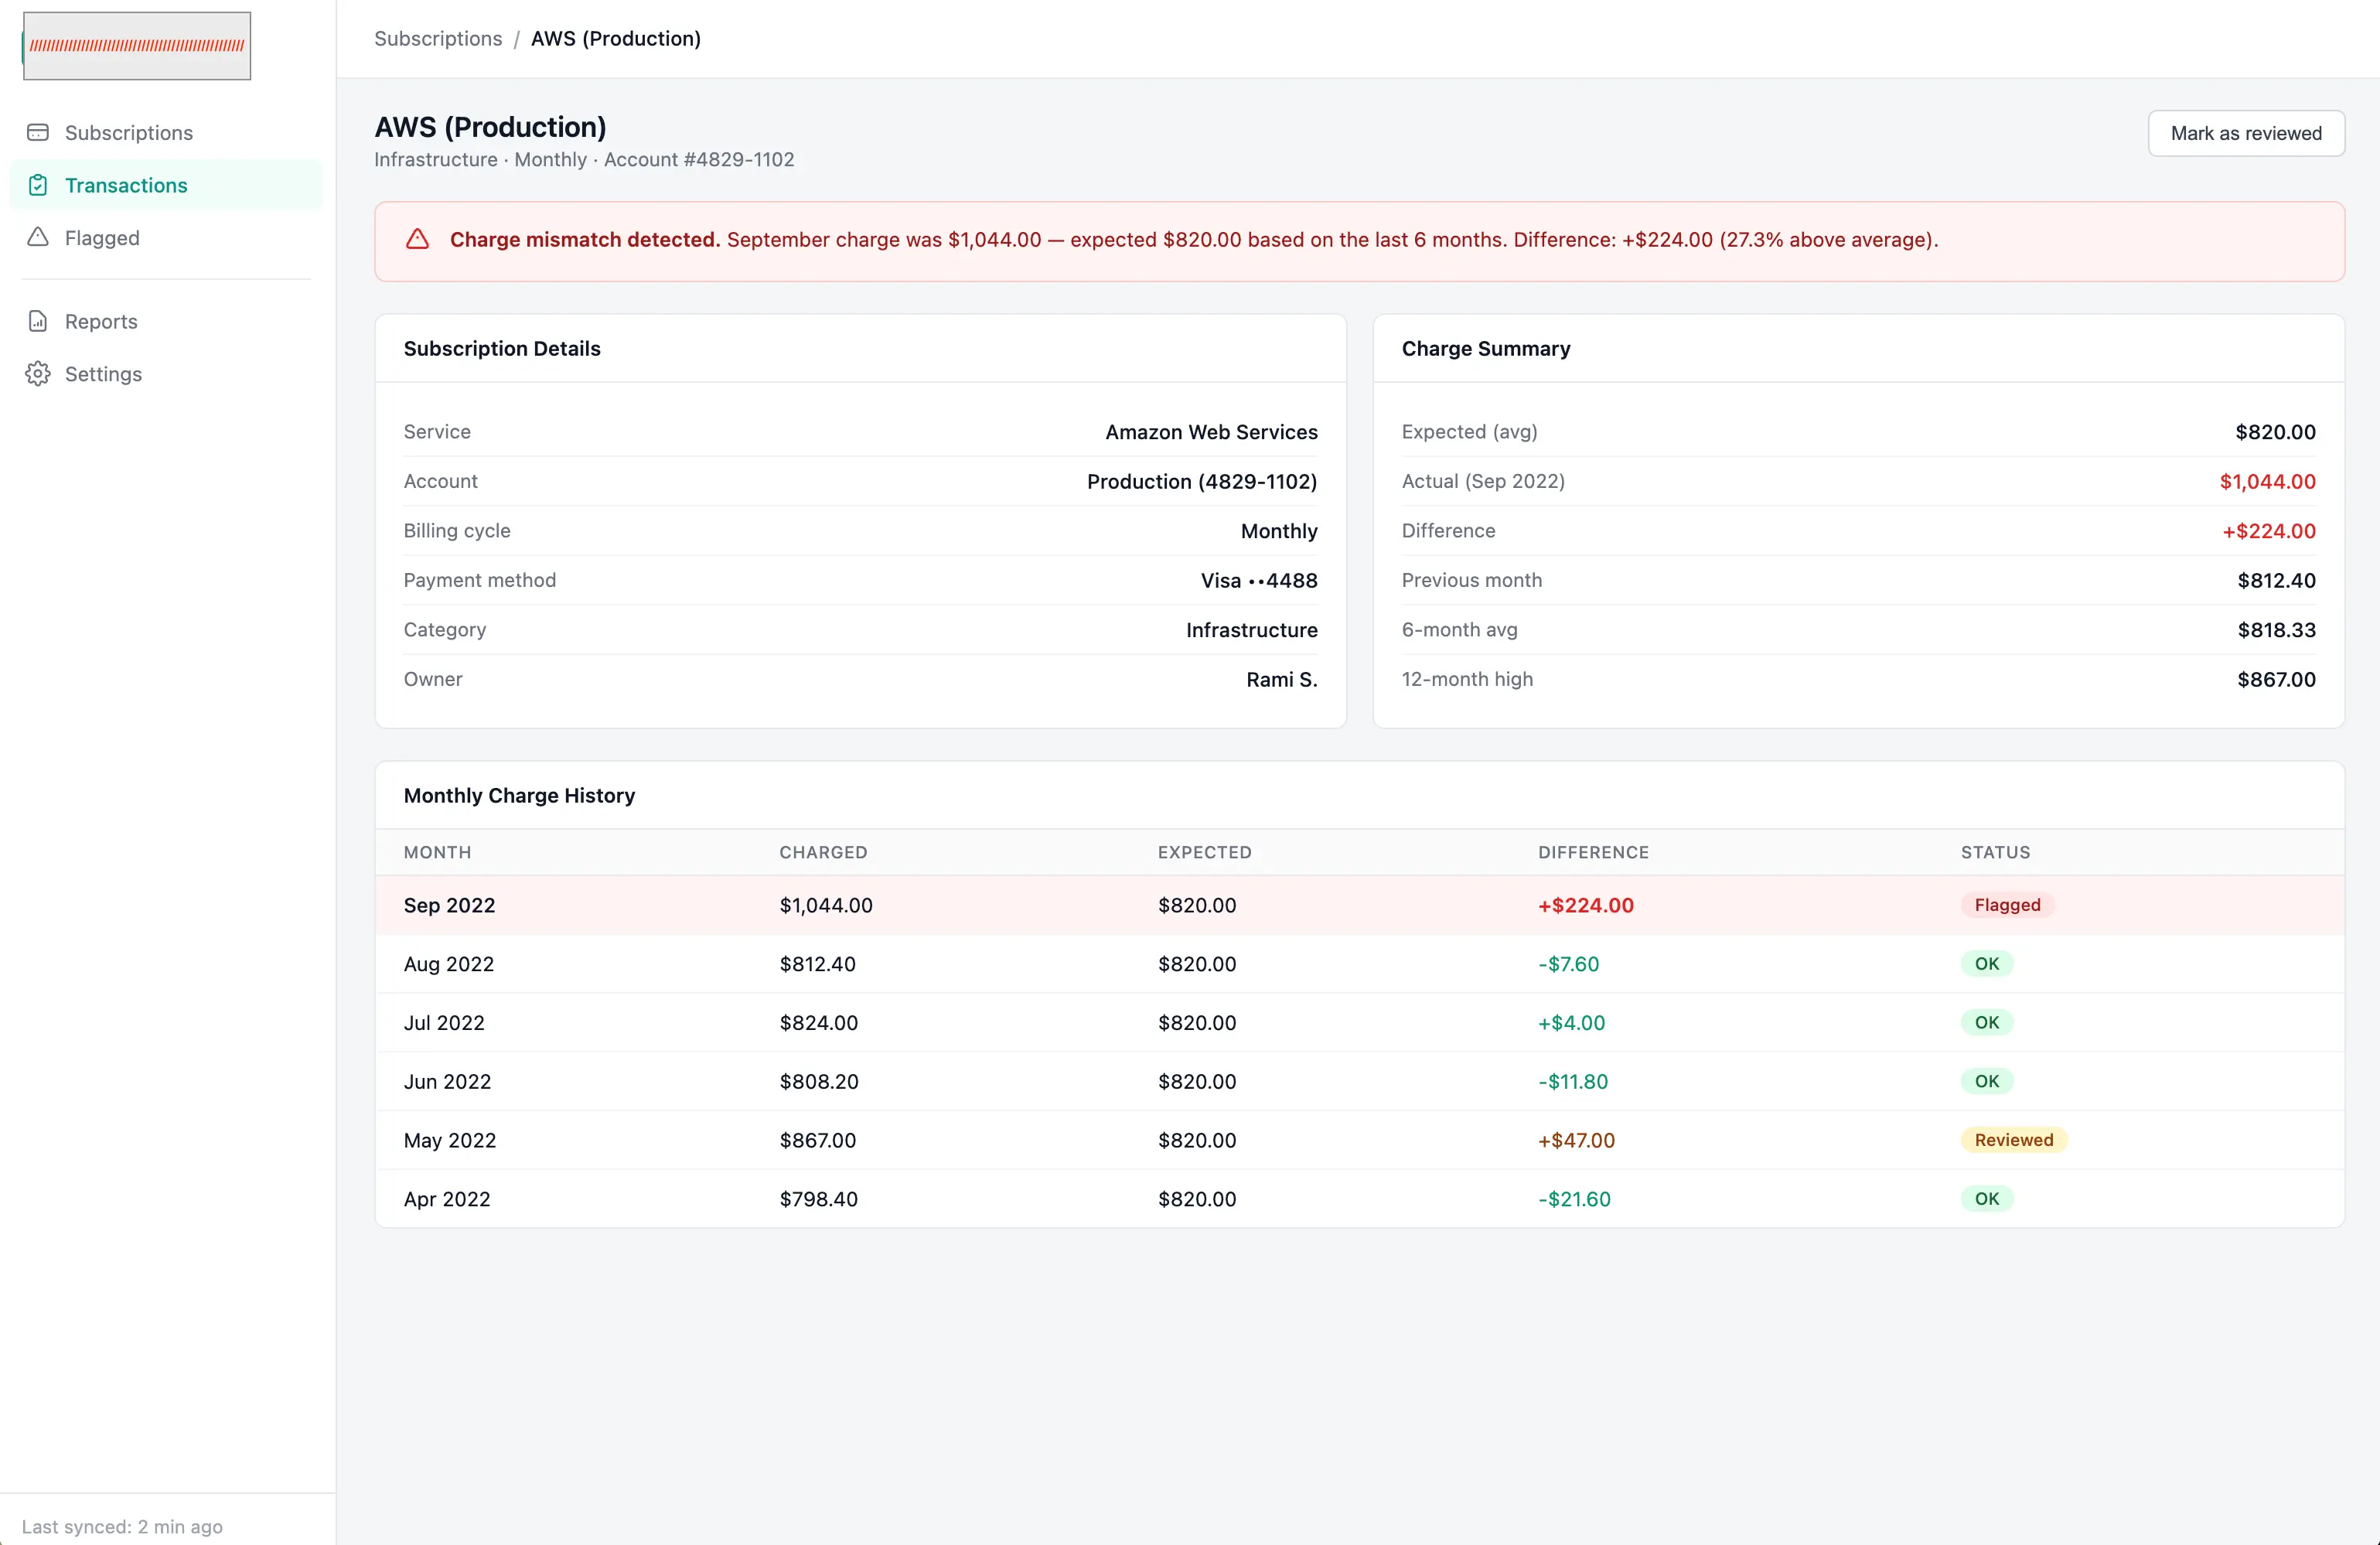Select the Aug 2022 month cell
Viewport: 2380px width, 1545px height.
[x=449, y=964]
